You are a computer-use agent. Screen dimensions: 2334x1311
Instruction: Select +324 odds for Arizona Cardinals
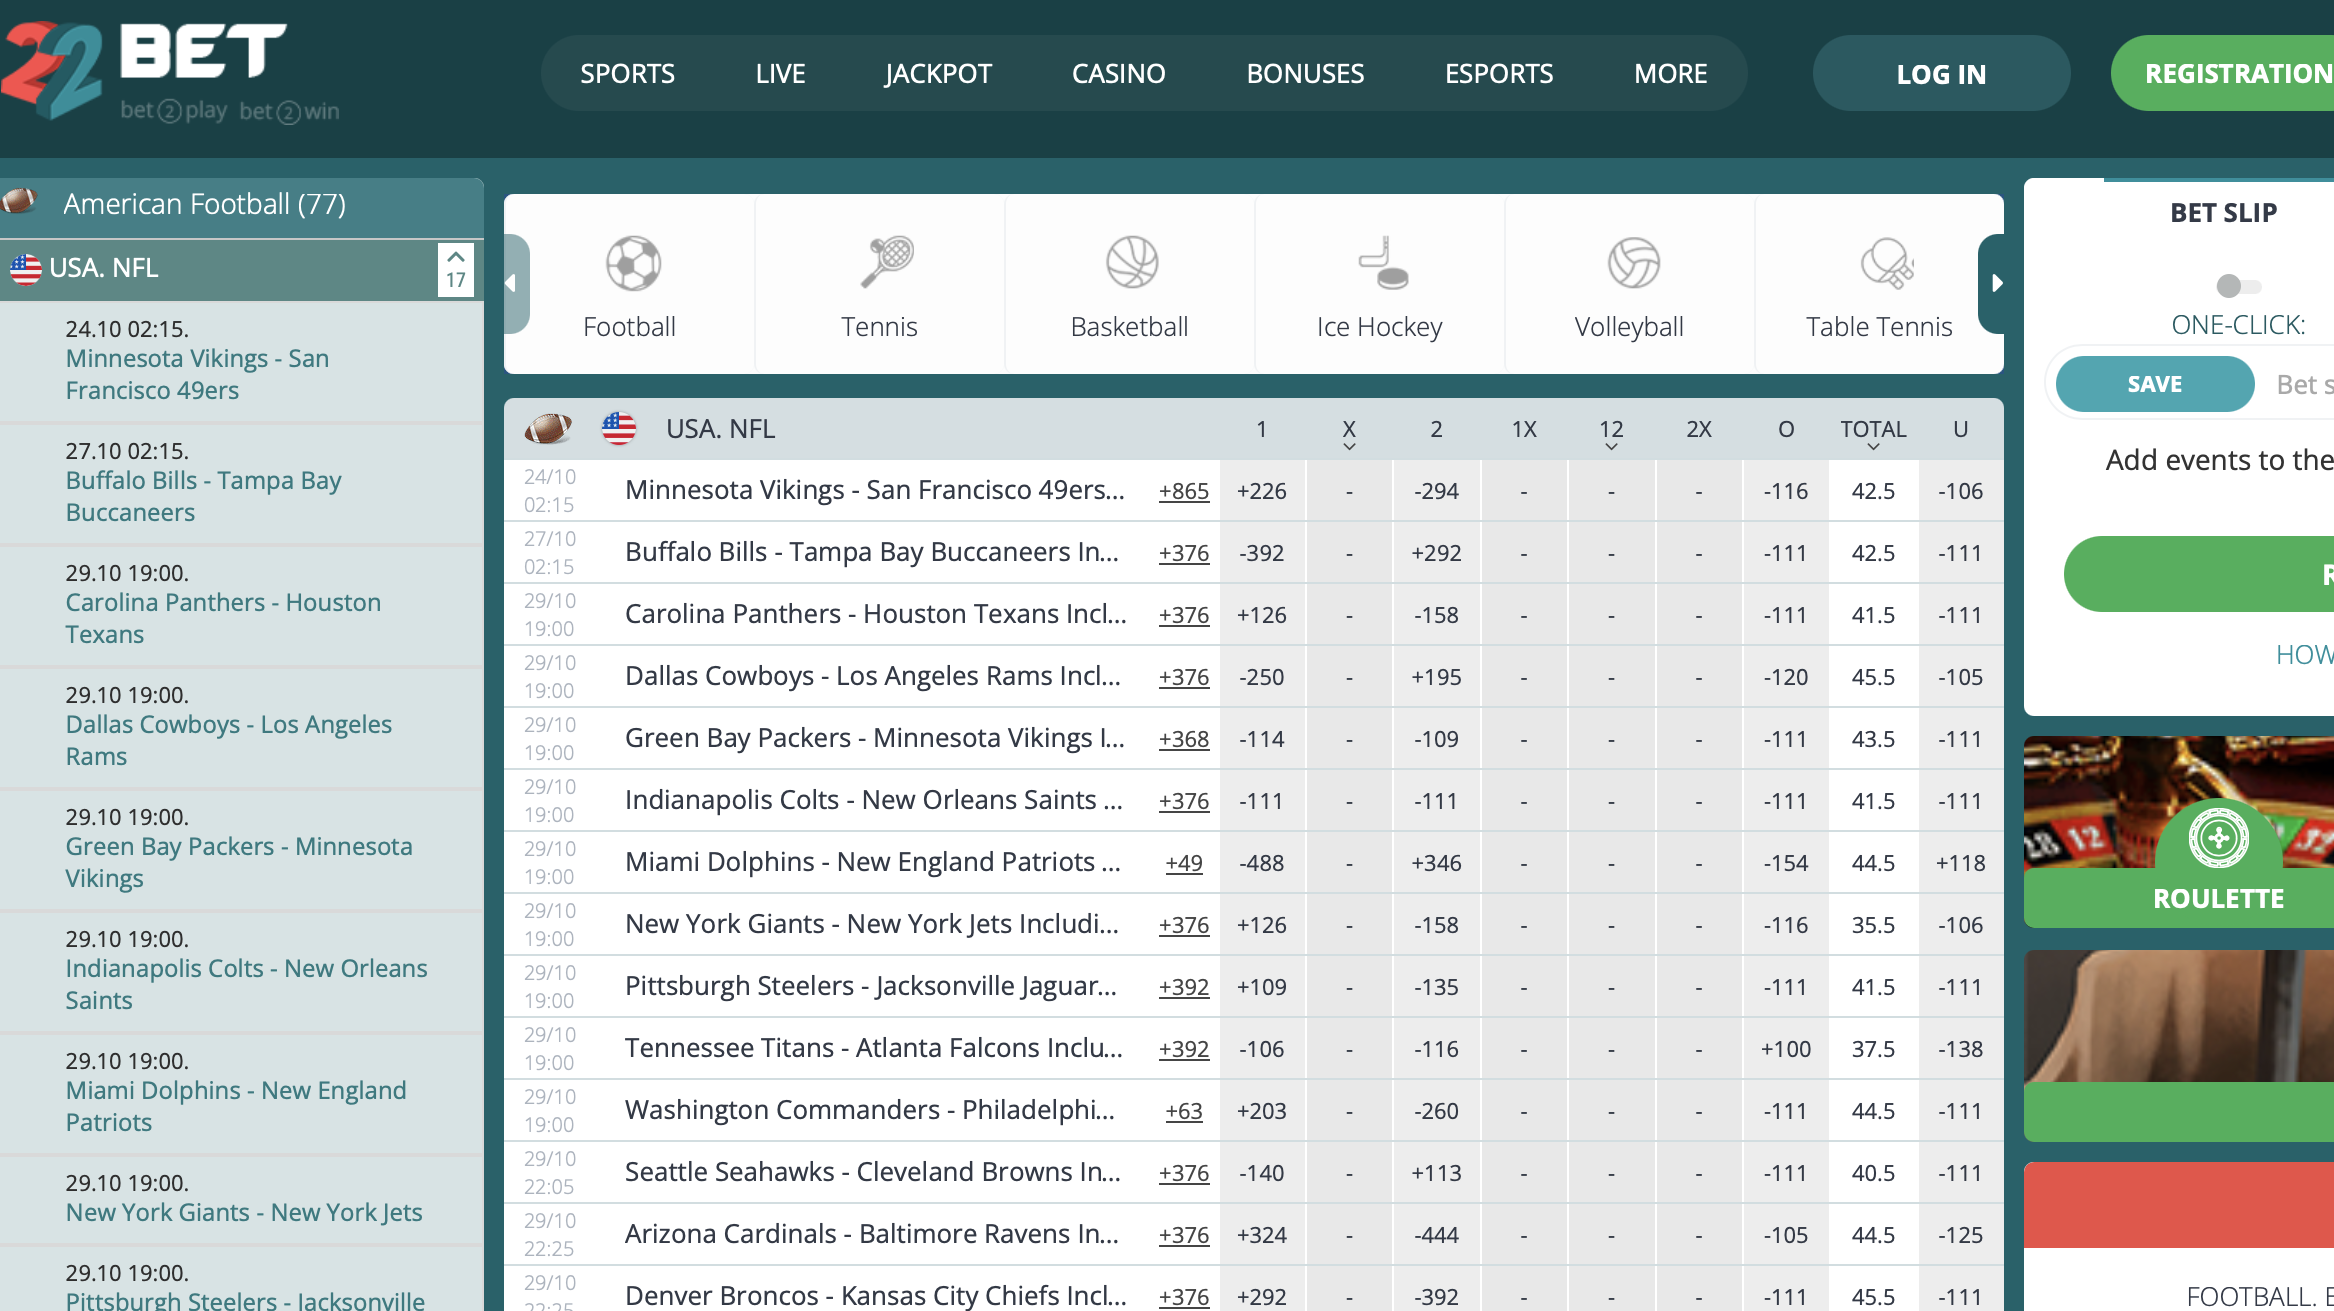point(1261,1235)
